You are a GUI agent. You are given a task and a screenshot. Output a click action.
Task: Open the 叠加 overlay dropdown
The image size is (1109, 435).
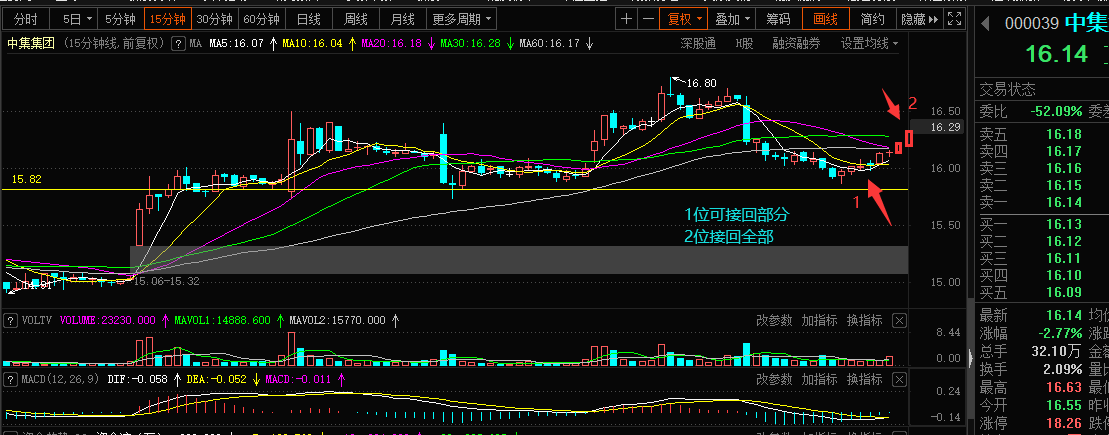(732, 19)
